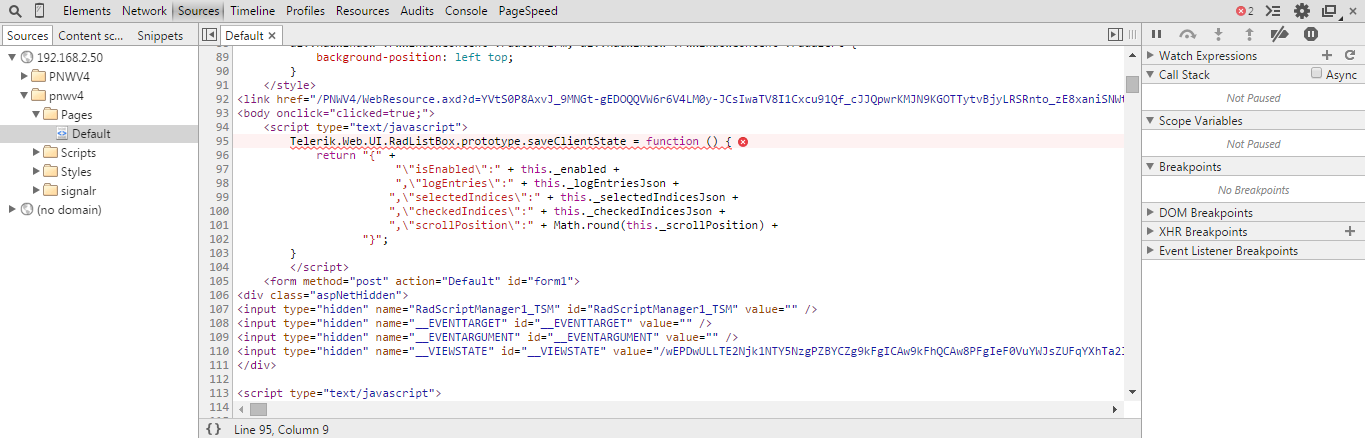Image resolution: width=1365 pixels, height=438 pixels.
Task: Select the Snippets sub-tab
Action: point(160,36)
